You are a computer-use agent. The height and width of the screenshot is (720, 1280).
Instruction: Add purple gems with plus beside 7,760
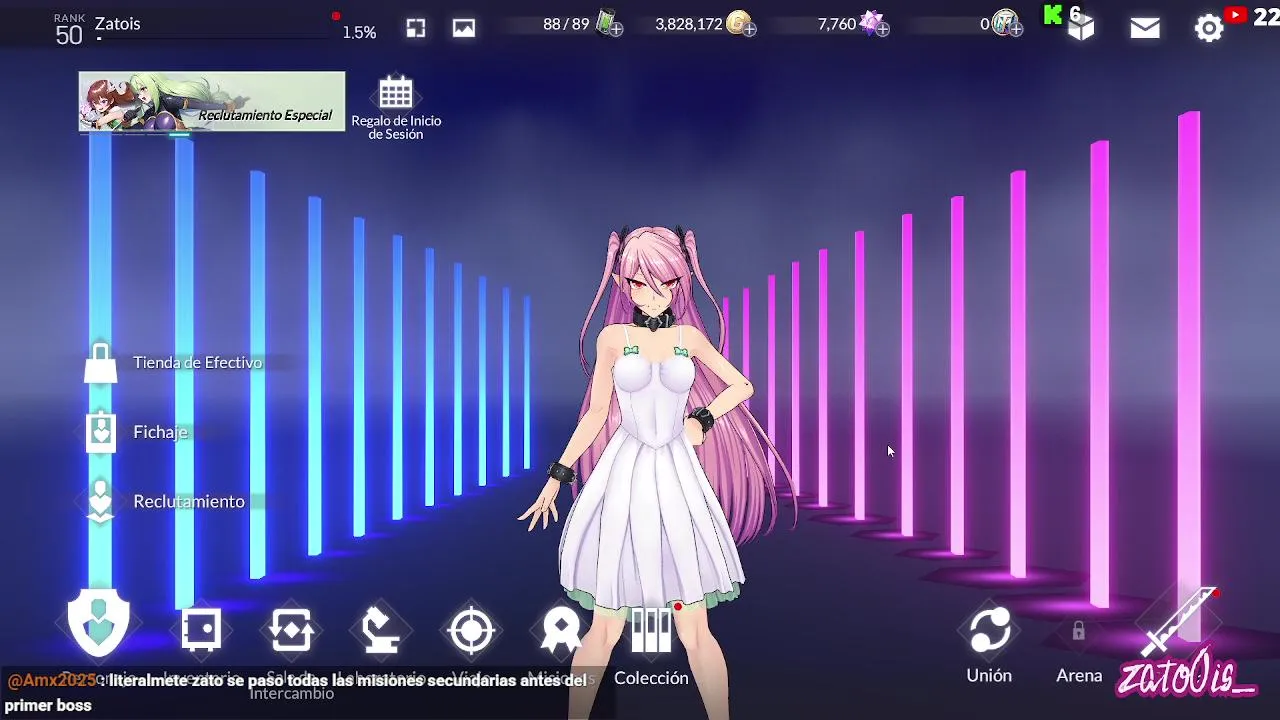882,30
